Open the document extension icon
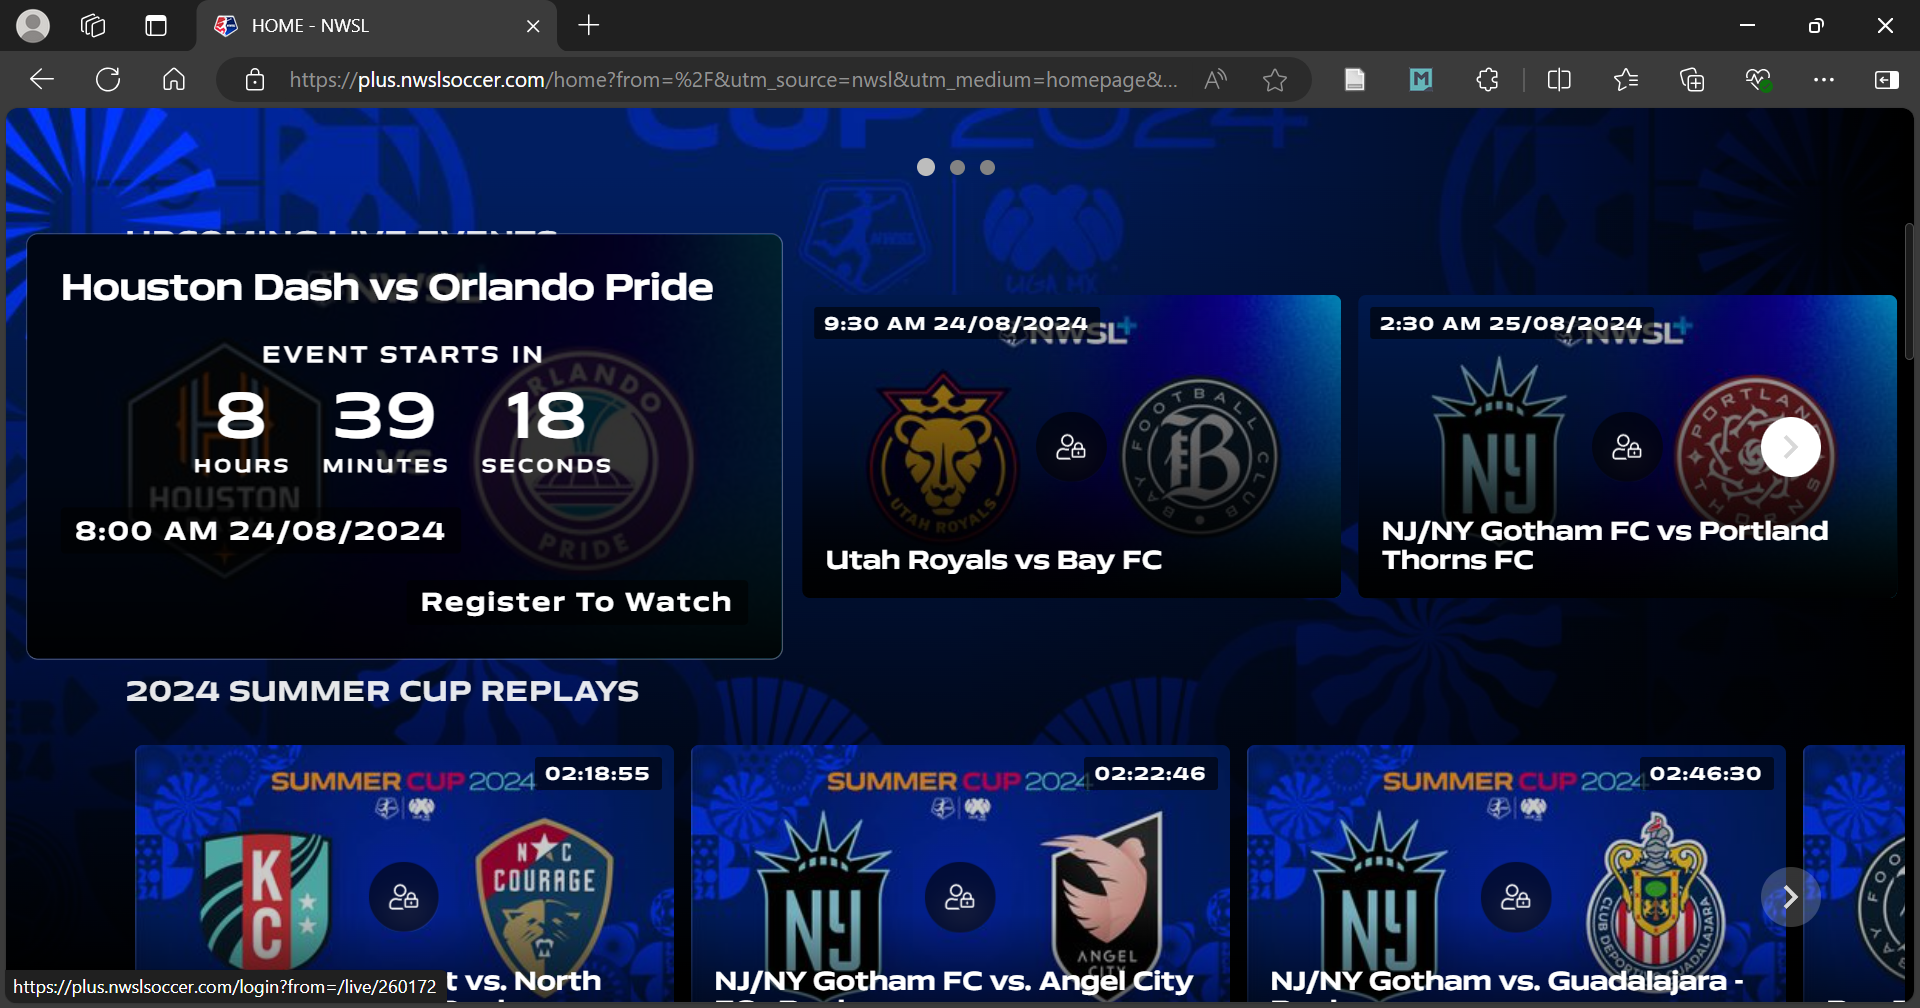This screenshot has width=1920, height=1008. pyautogui.click(x=1355, y=80)
